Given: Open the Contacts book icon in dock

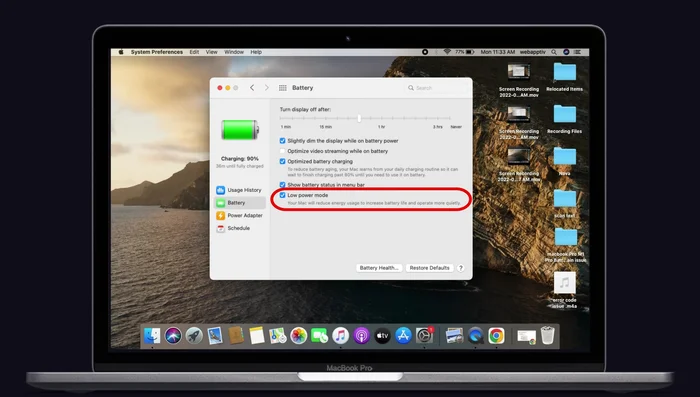Looking at the screenshot, I should click(236, 335).
